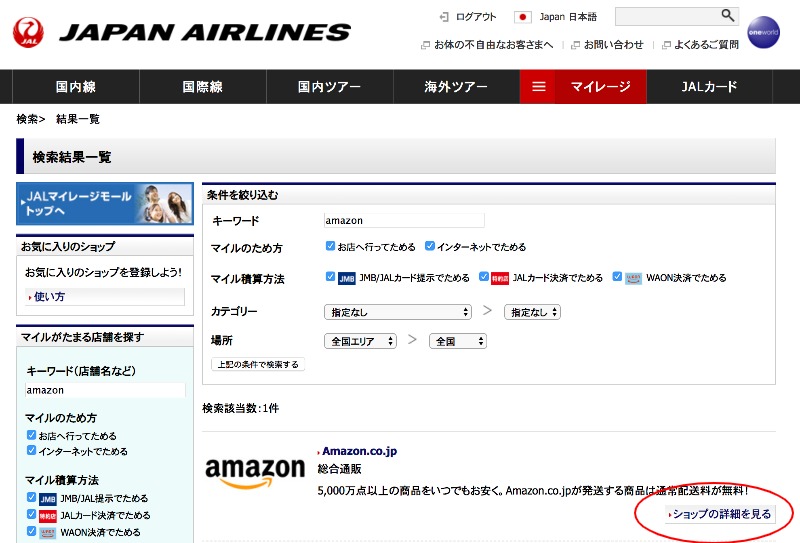Click the red JAL card icon in filter panel
This screenshot has width=800, height=543.
coord(500,278)
